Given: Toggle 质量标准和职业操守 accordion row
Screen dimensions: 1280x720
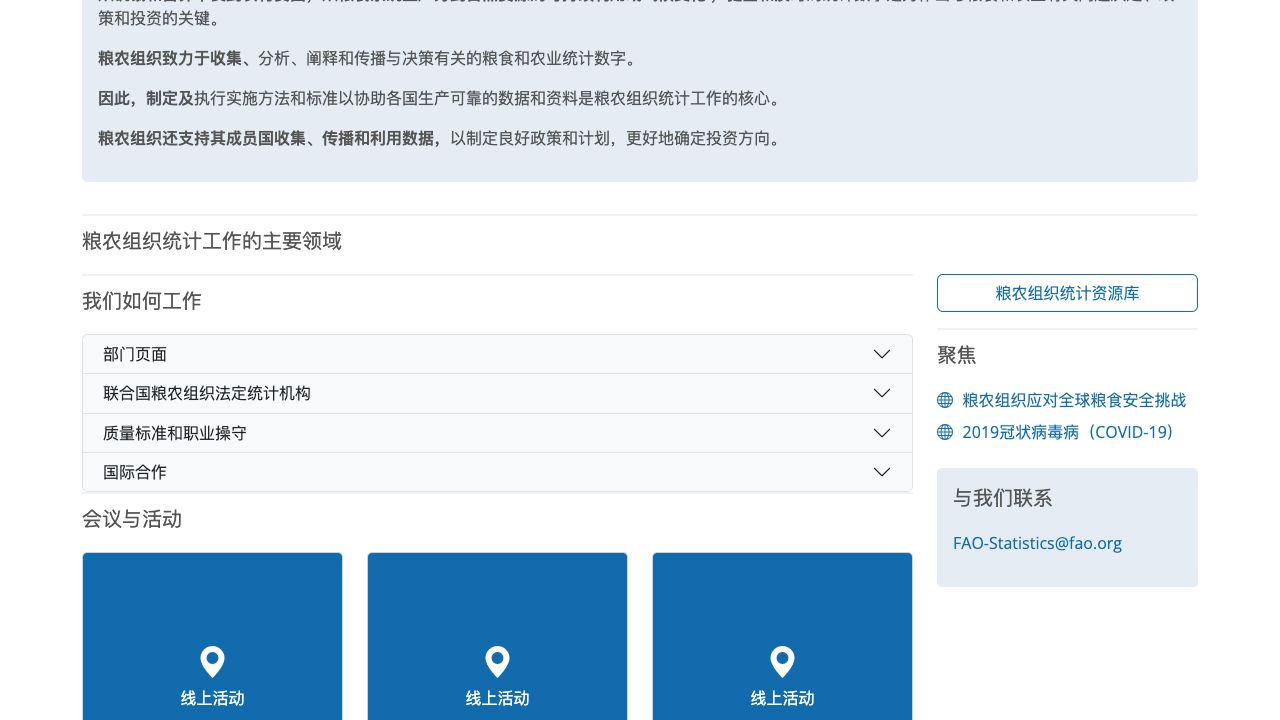Looking at the screenshot, I should pyautogui.click(x=175, y=433).
